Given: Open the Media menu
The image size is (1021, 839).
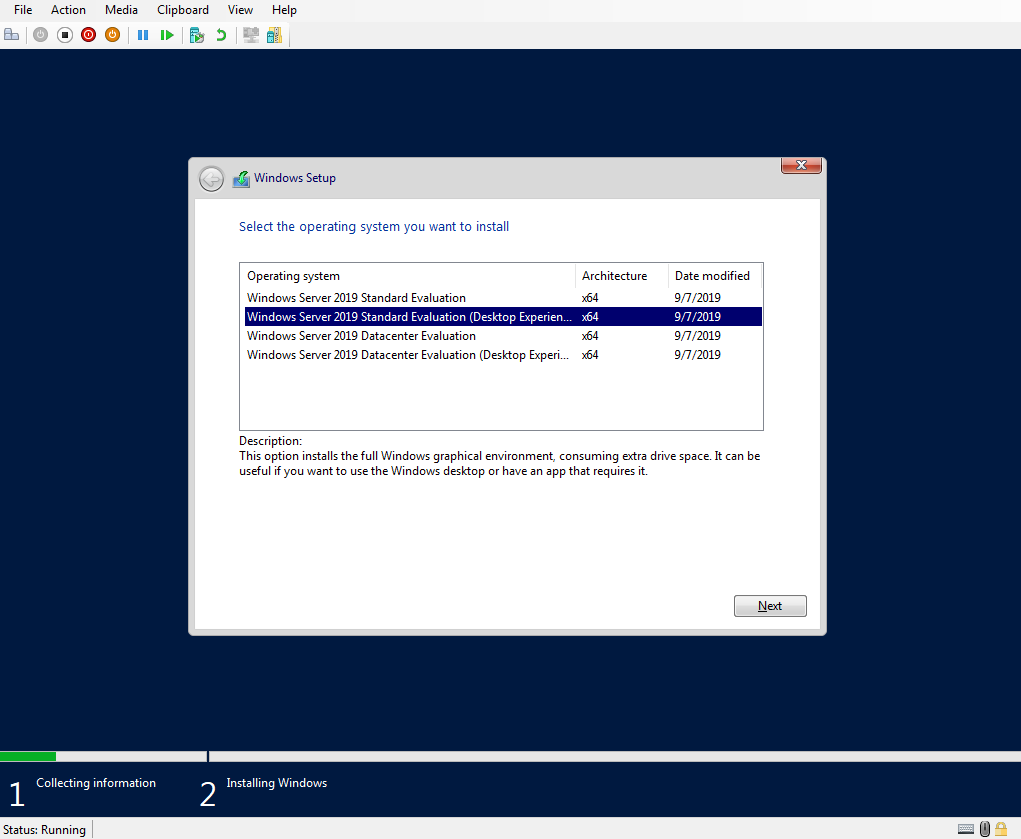Looking at the screenshot, I should pos(121,10).
